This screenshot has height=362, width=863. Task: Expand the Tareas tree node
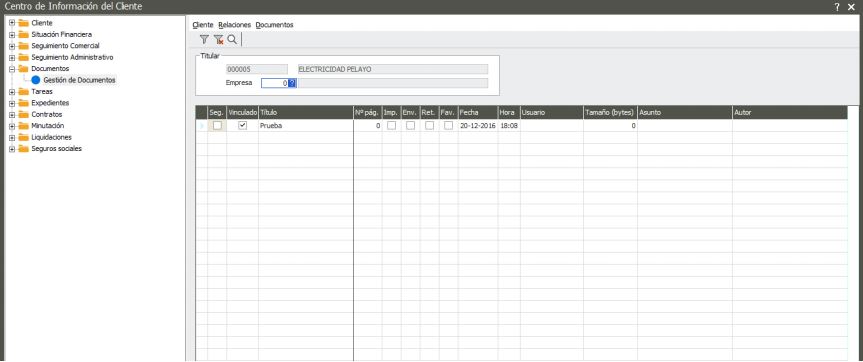(12, 92)
